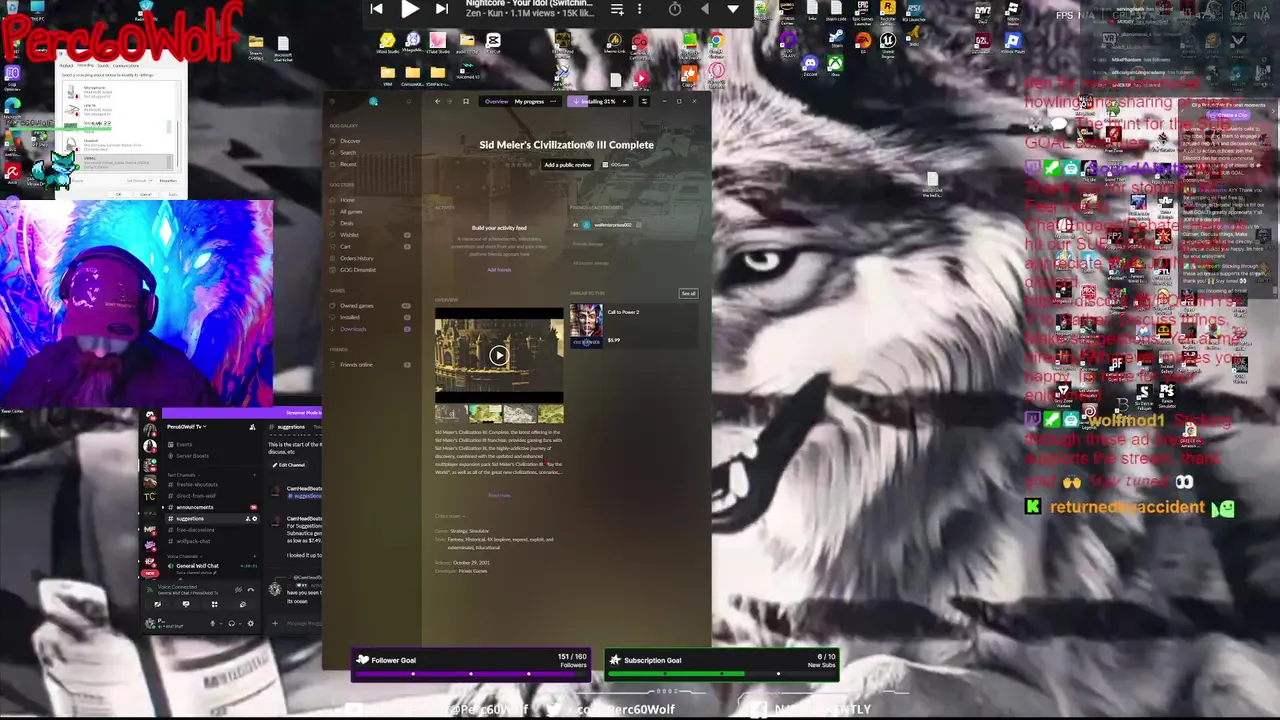The width and height of the screenshot is (1280, 720).
Task: Switch to the My progress tab
Action: [x=529, y=102]
